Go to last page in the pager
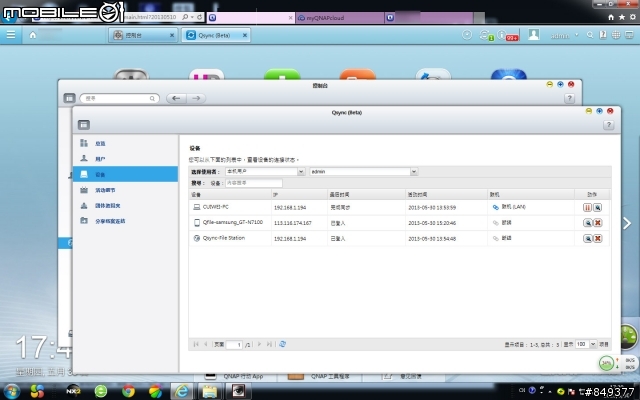 coord(269,344)
